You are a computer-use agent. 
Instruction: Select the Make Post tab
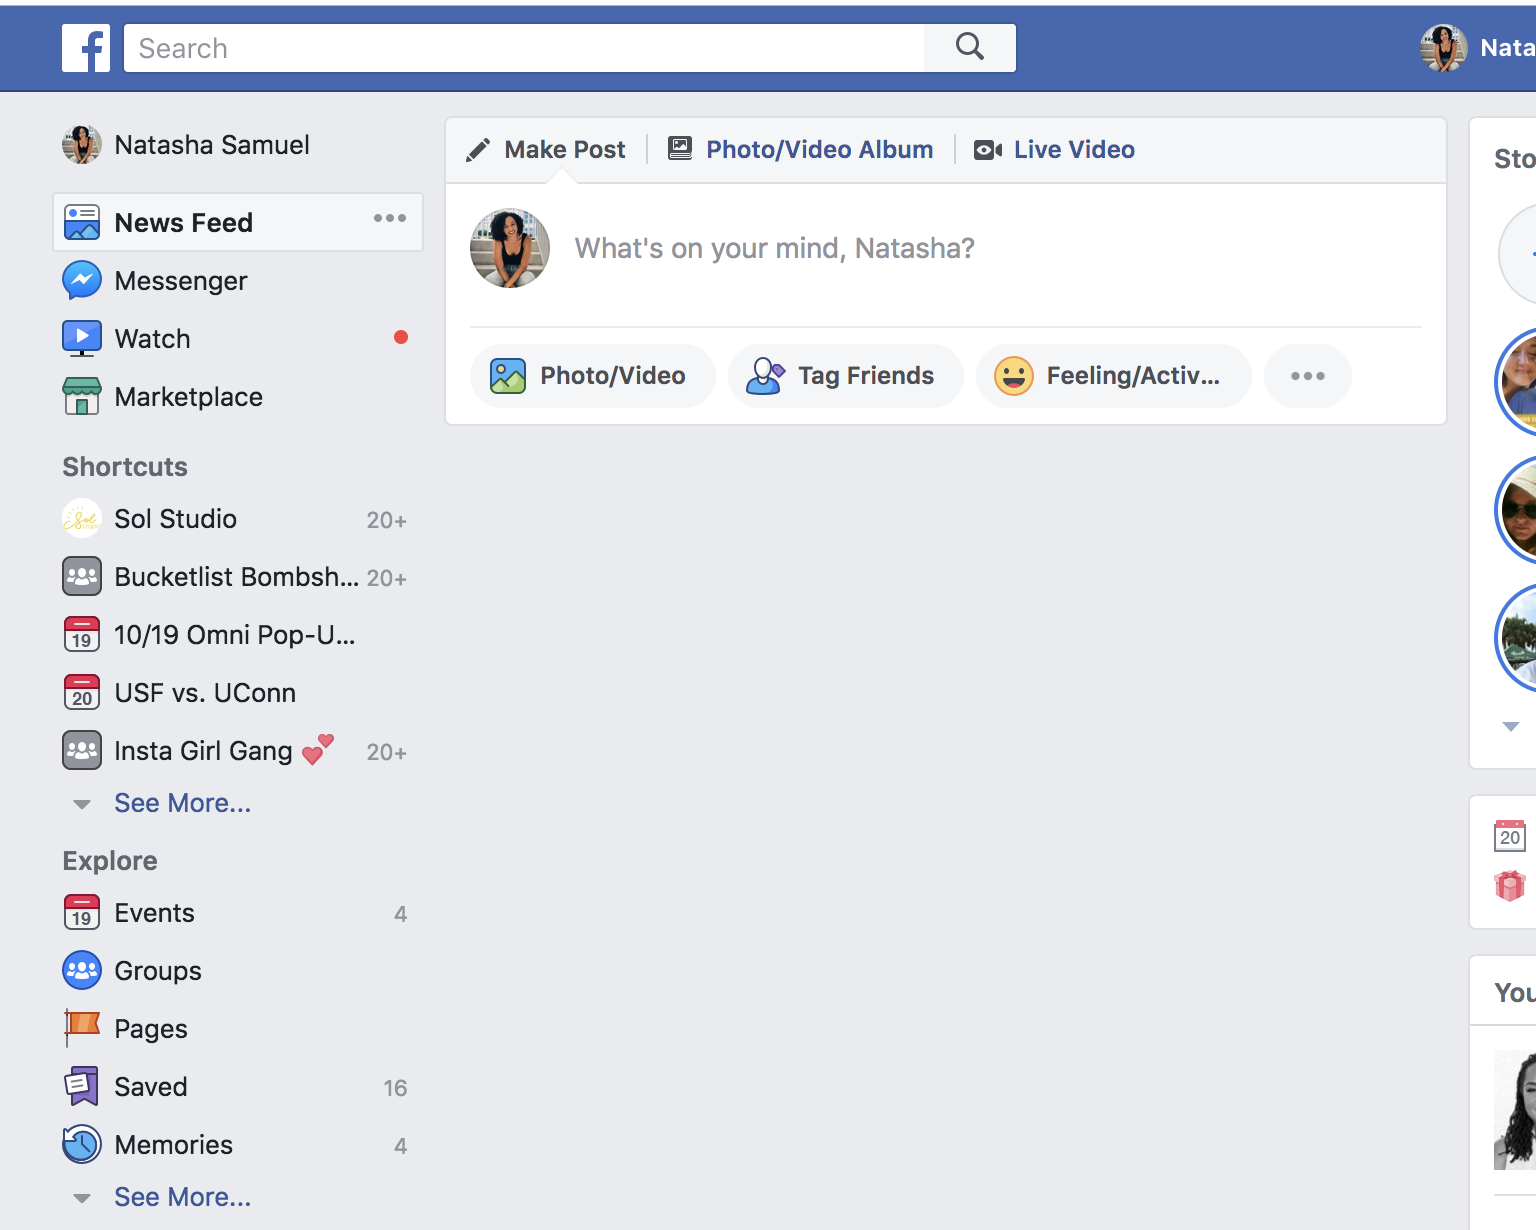[x=546, y=150]
